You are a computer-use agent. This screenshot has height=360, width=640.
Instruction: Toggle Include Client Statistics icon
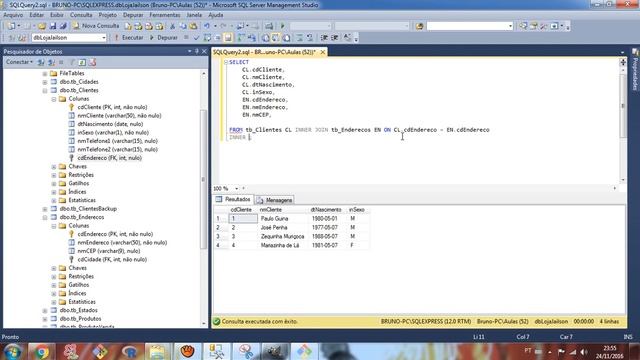(251, 38)
